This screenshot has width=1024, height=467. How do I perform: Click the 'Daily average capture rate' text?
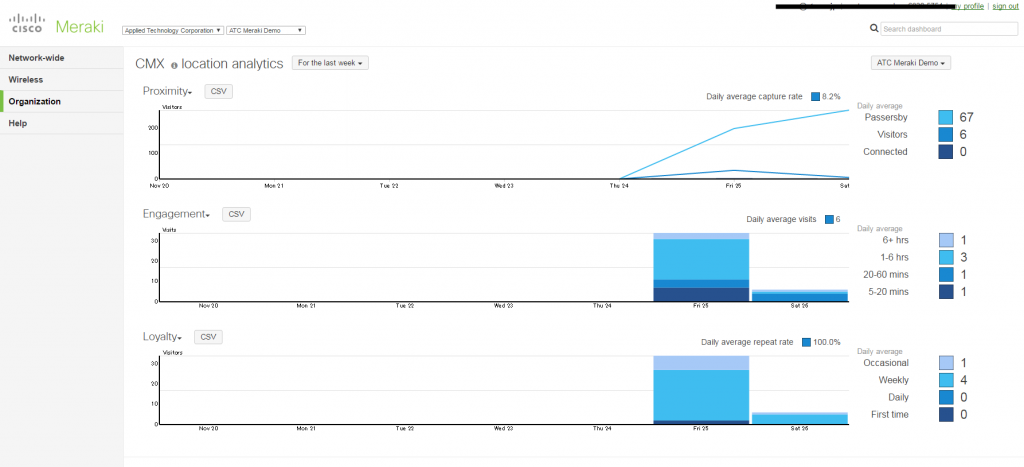(x=754, y=97)
